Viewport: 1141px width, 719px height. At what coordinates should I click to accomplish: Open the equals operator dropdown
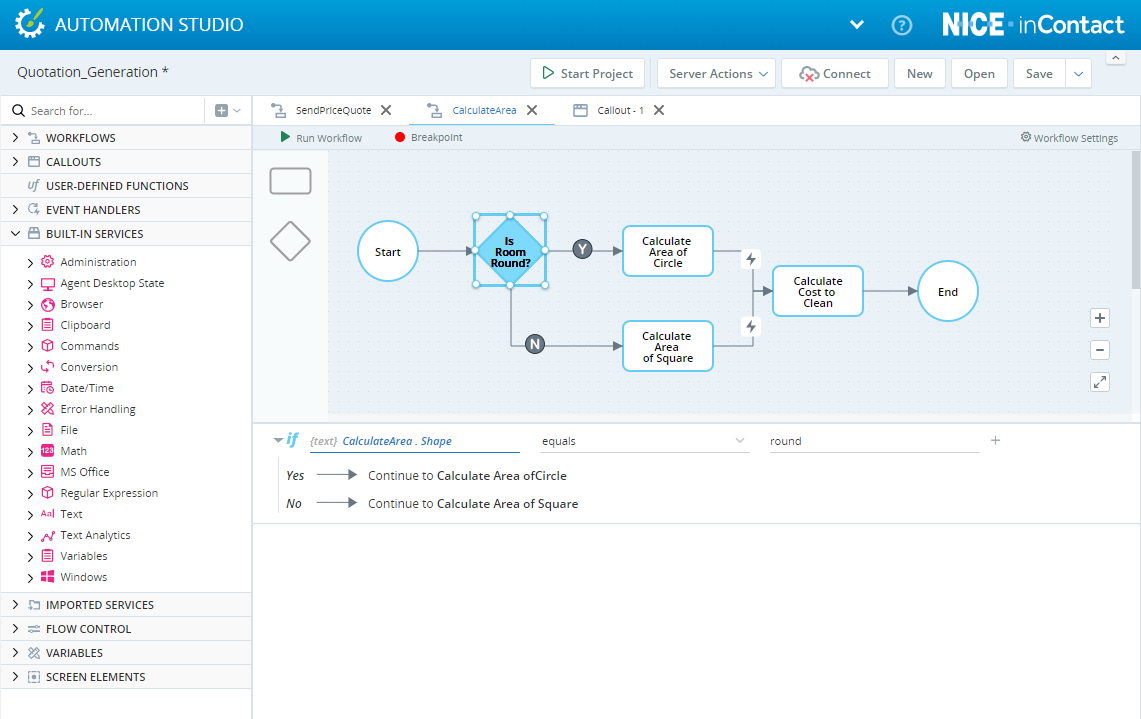coord(644,441)
